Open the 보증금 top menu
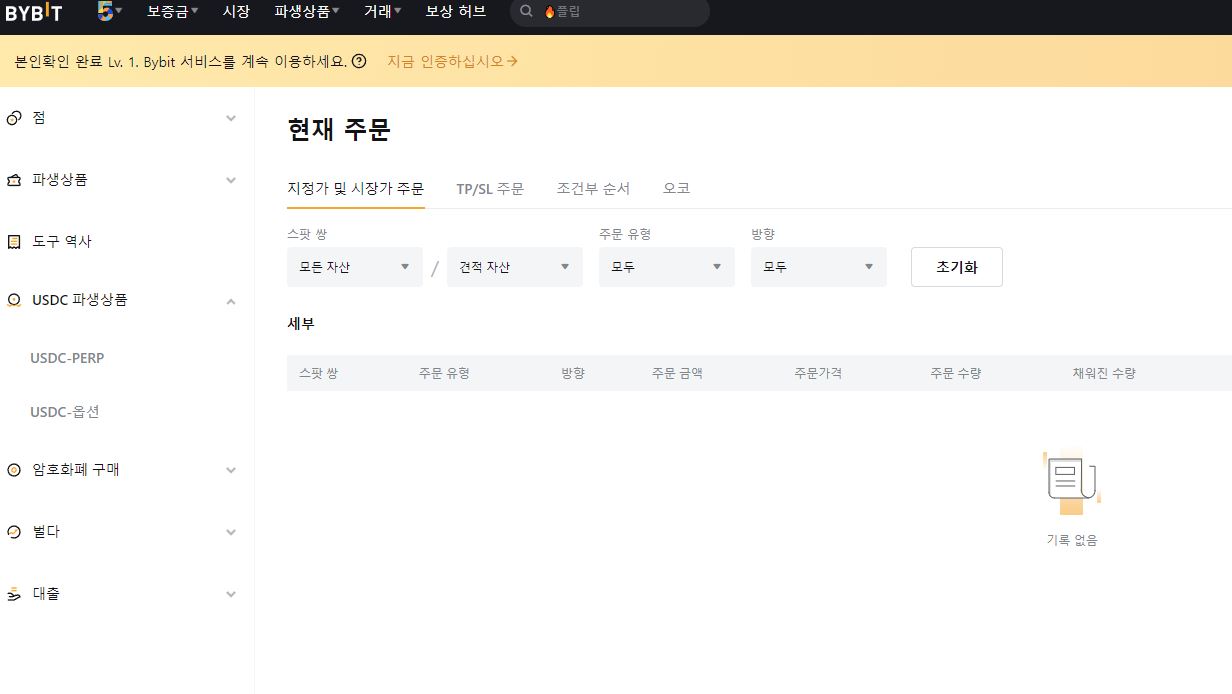1232x694 pixels. [172, 12]
